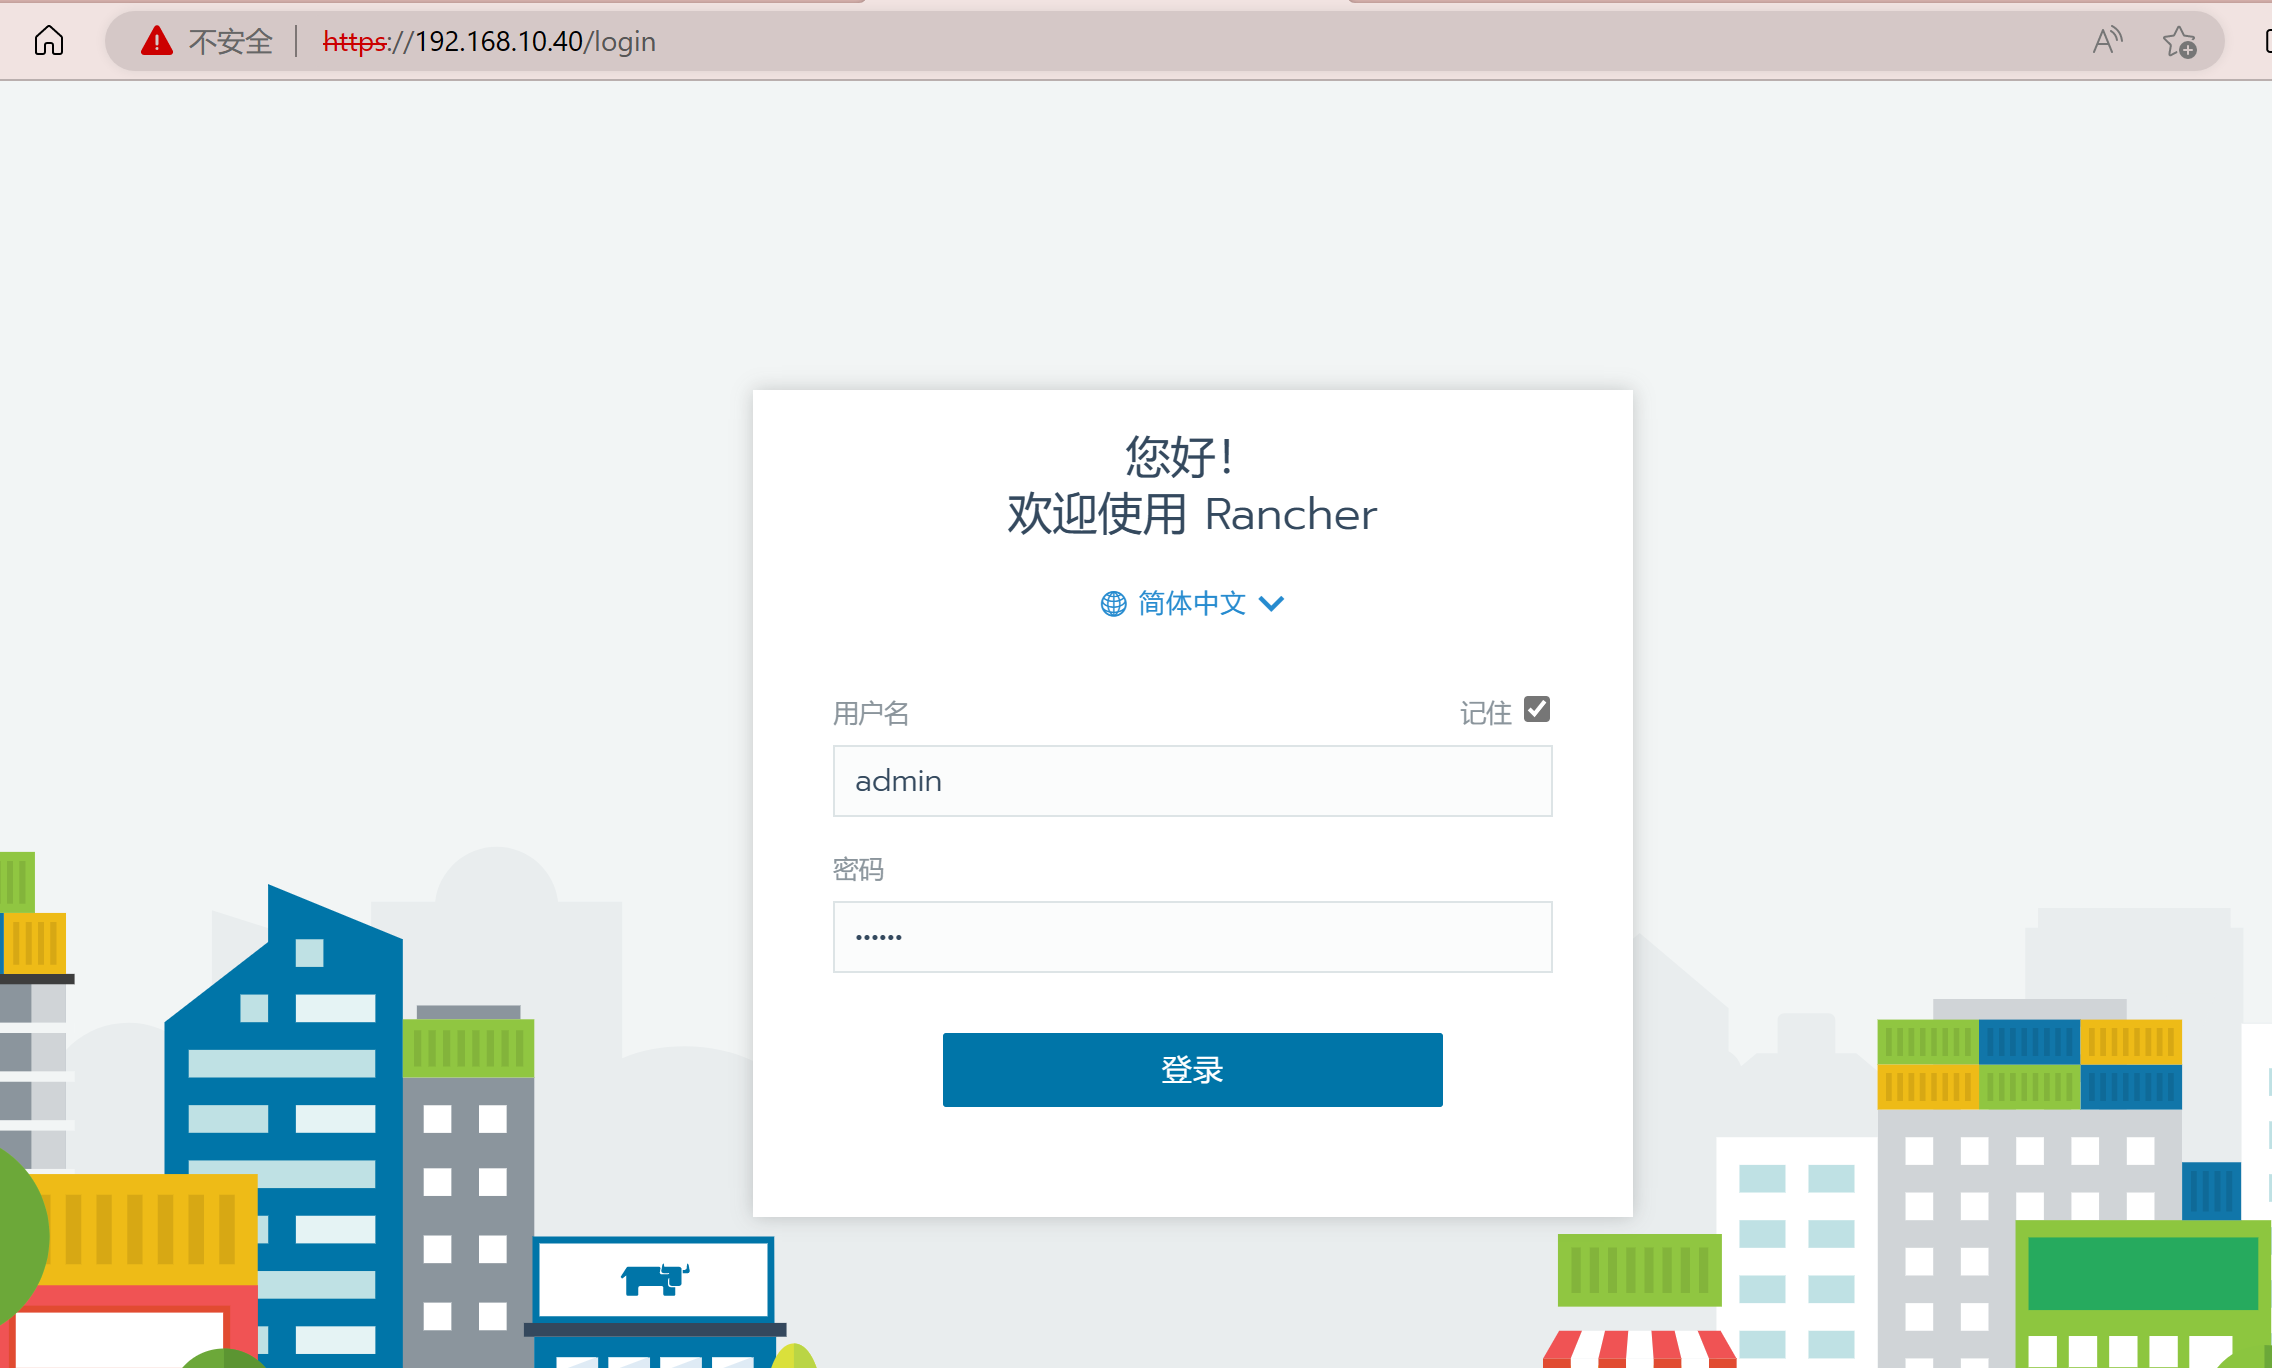Image resolution: width=2272 pixels, height=1368 pixels.
Task: Toggle the 记住 remember me checkbox
Action: [x=1537, y=709]
